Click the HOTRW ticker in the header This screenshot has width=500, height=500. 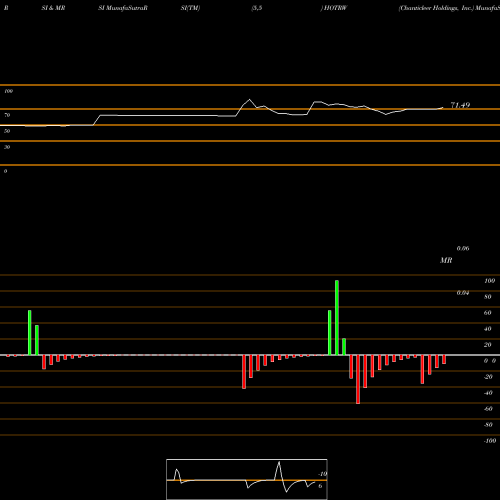click(335, 8)
